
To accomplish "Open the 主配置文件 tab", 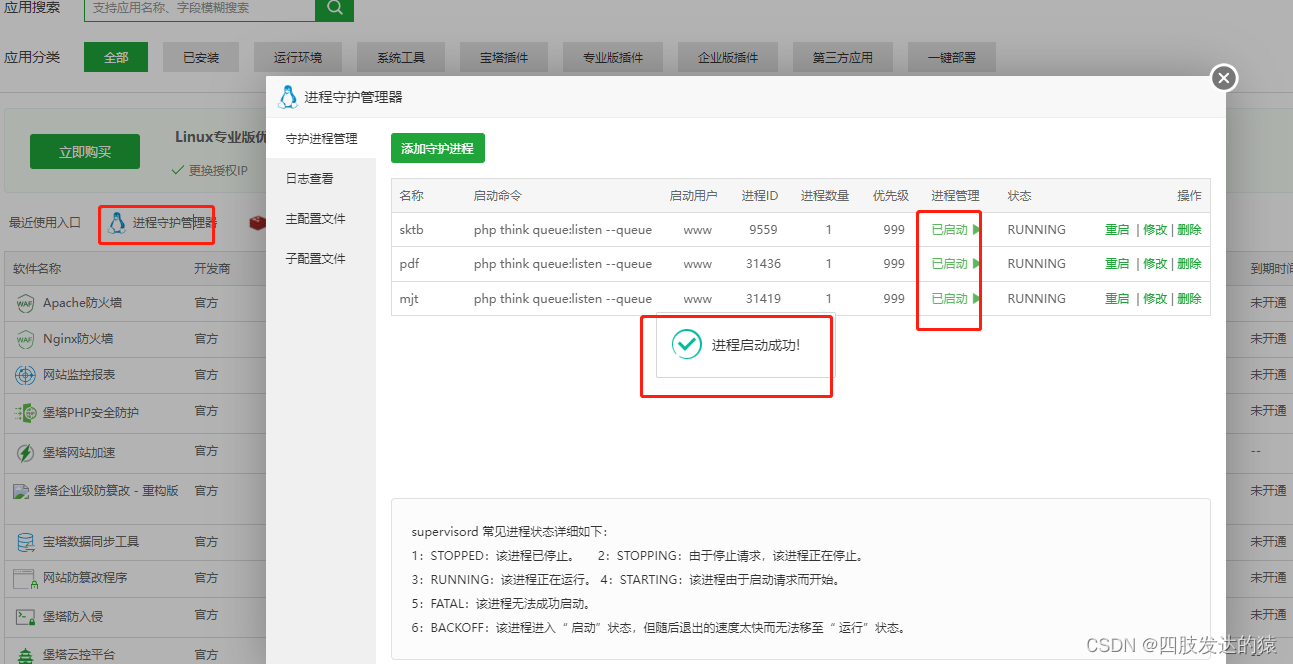I will click(x=318, y=220).
